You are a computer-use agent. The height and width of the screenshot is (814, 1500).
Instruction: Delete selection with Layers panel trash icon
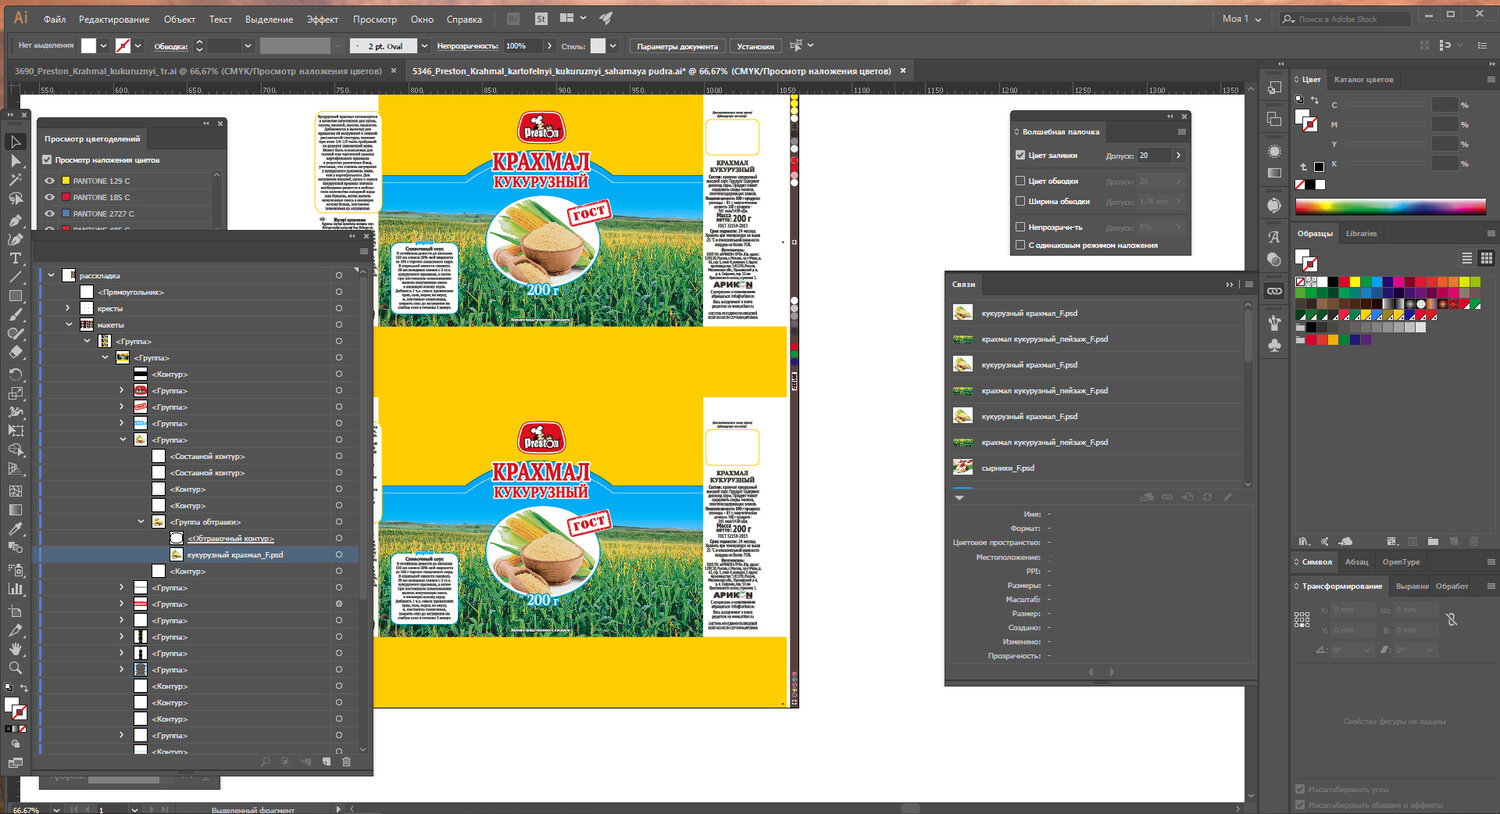(346, 762)
